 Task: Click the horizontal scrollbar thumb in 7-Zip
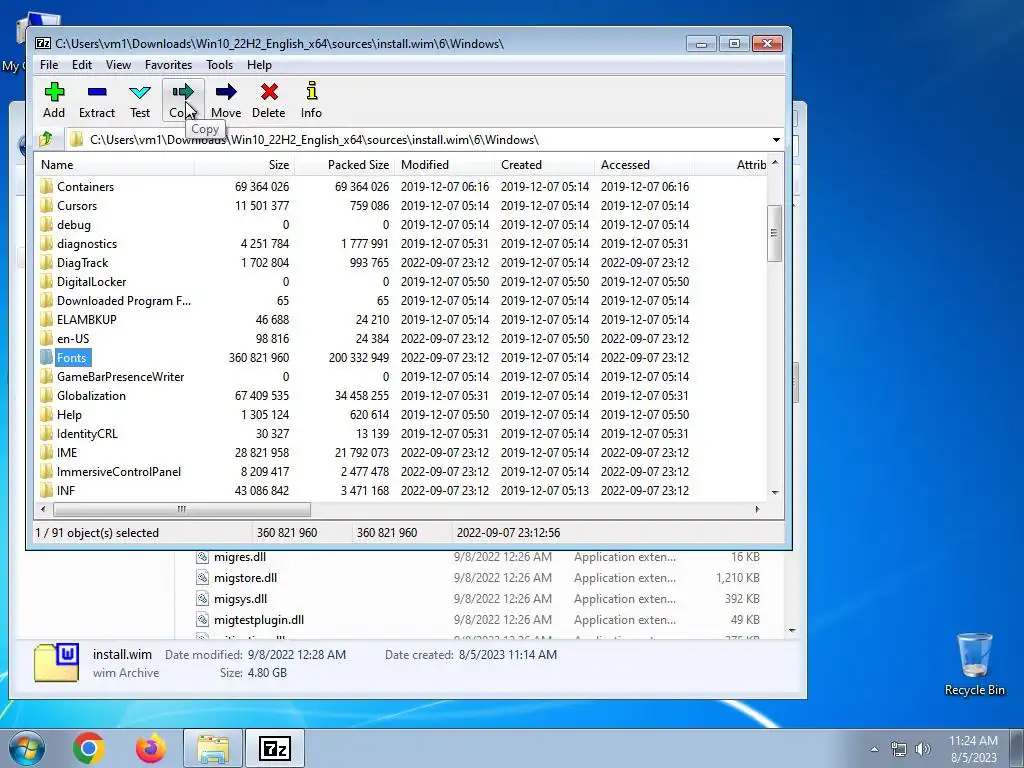coord(182,509)
